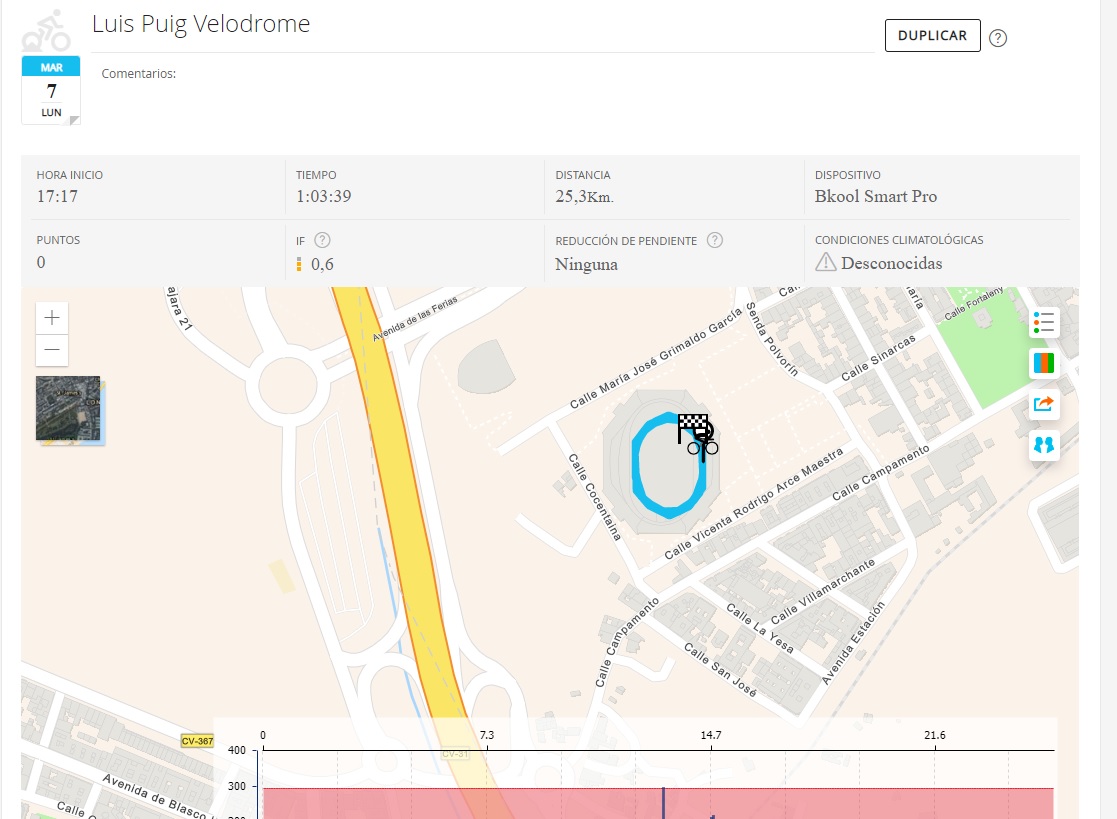Click Calle Cocentaina street label
Screen dimensions: 1117x819
click(x=594, y=497)
